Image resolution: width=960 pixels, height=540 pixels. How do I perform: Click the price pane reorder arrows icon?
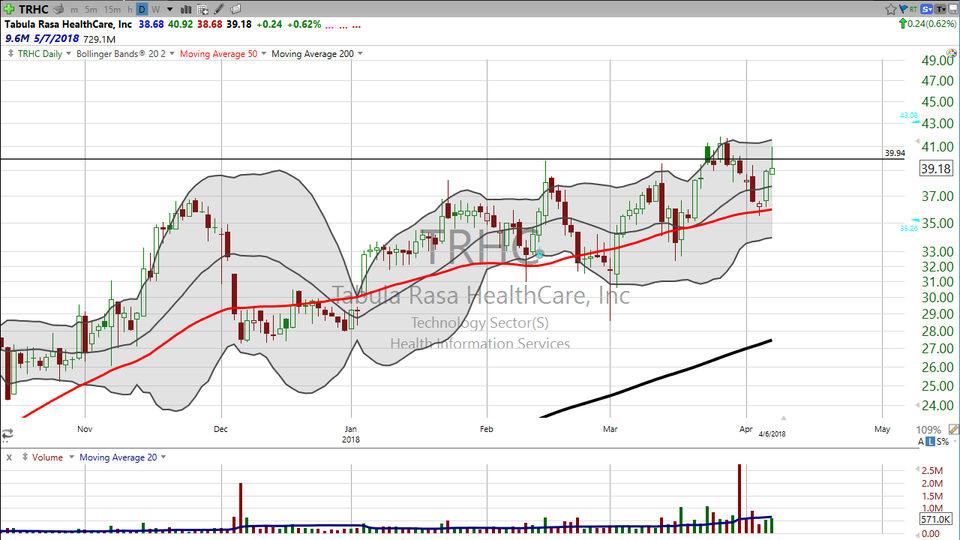(11, 54)
